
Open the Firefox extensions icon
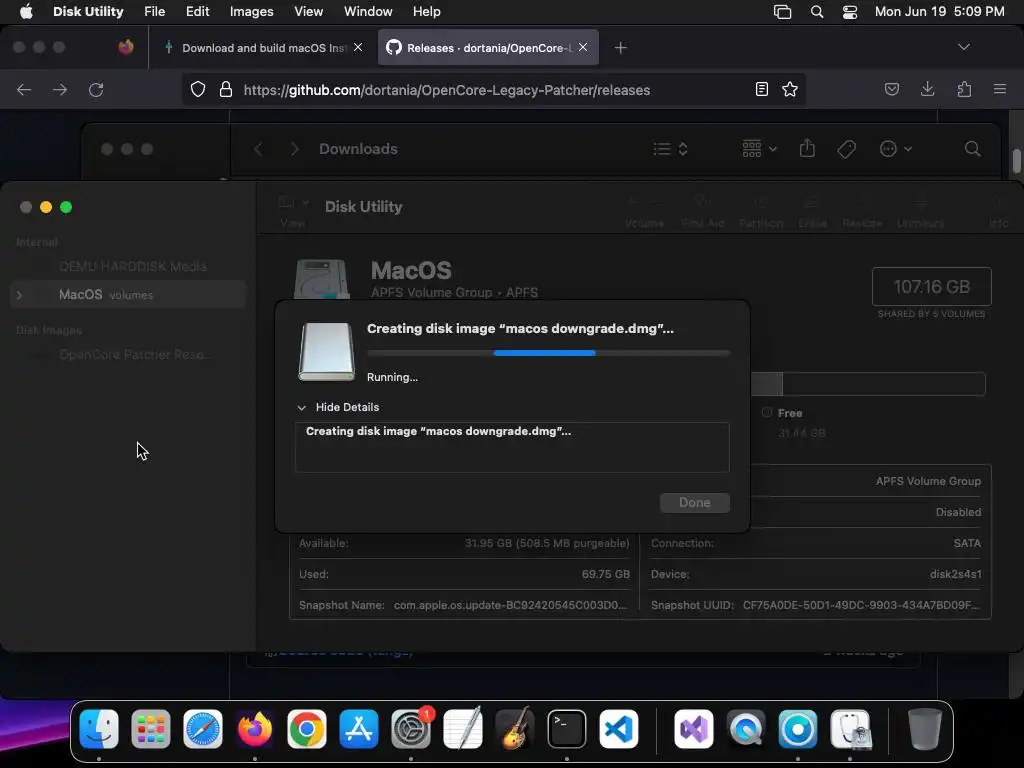[964, 89]
